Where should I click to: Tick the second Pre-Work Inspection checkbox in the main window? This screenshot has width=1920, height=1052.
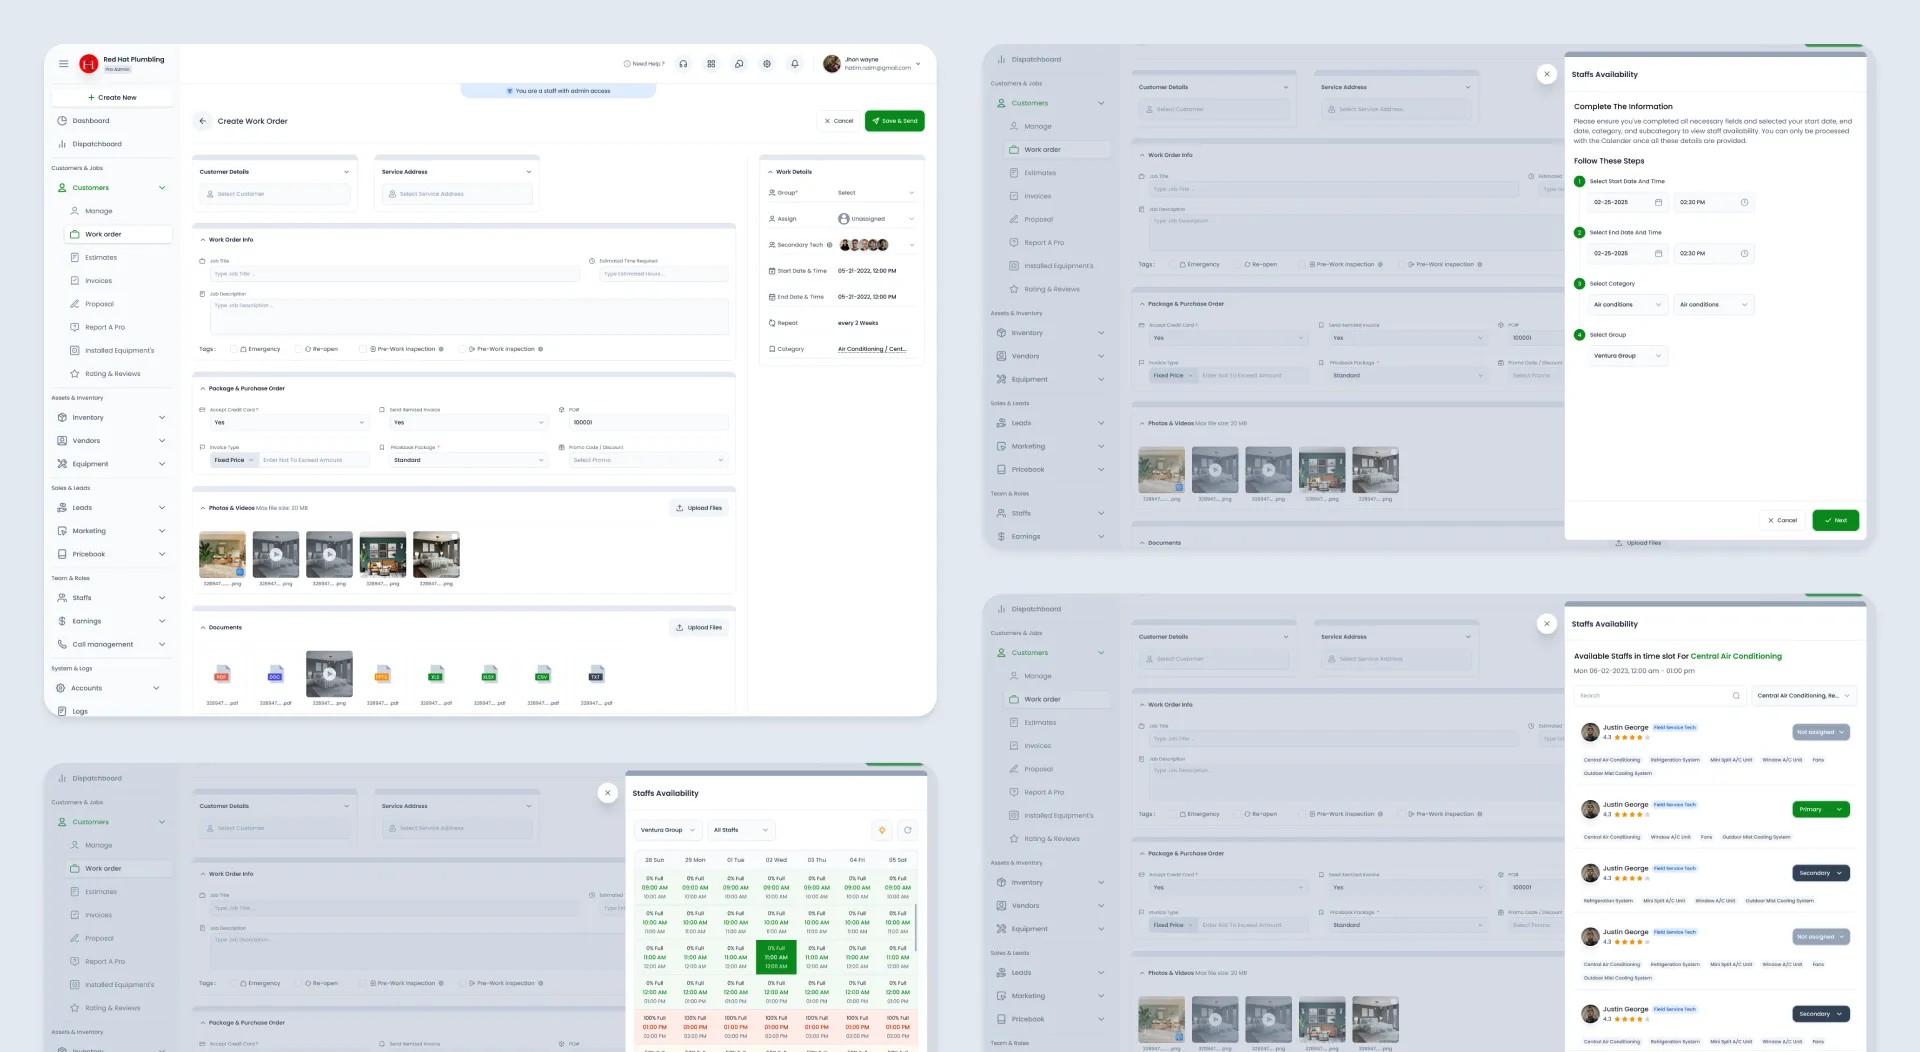[462, 349]
